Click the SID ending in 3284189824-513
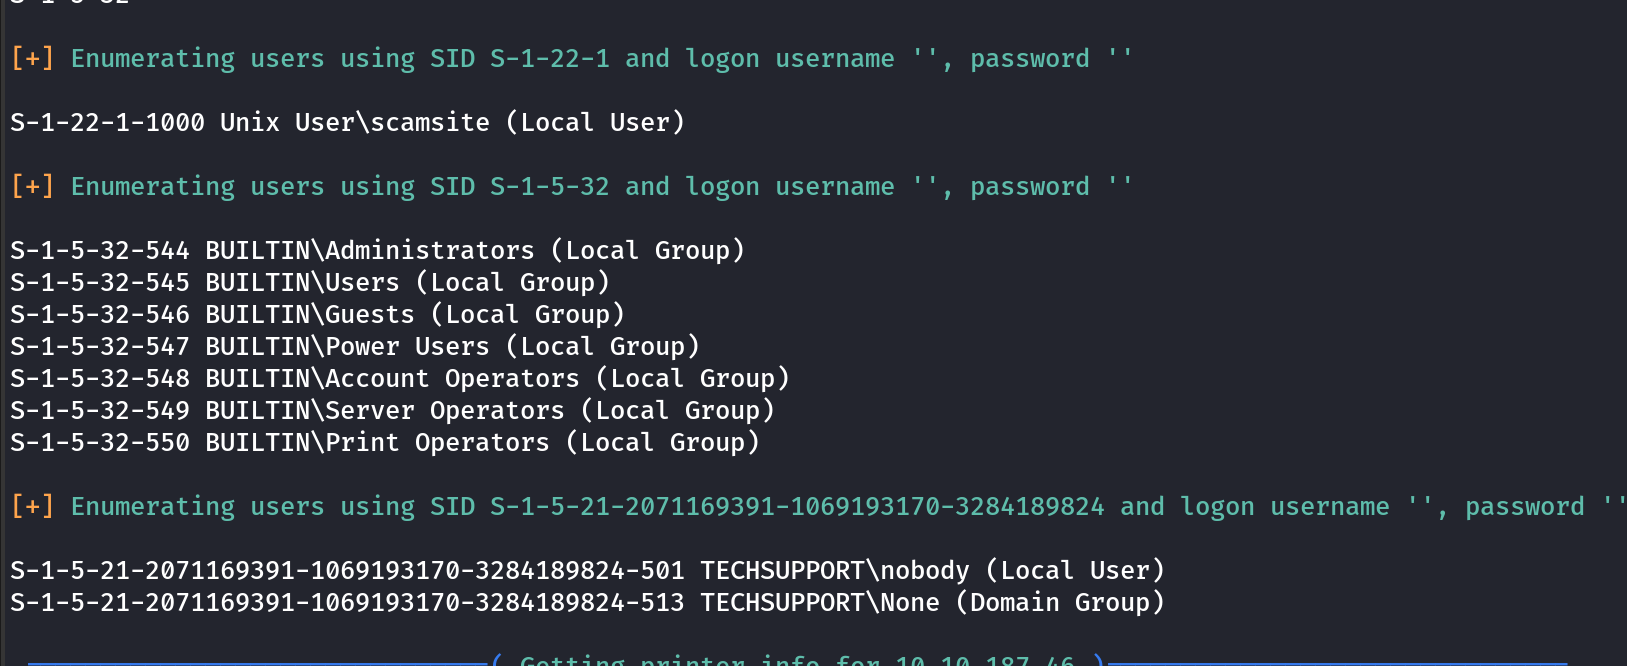Image resolution: width=1627 pixels, height=666 pixels. pos(347,602)
